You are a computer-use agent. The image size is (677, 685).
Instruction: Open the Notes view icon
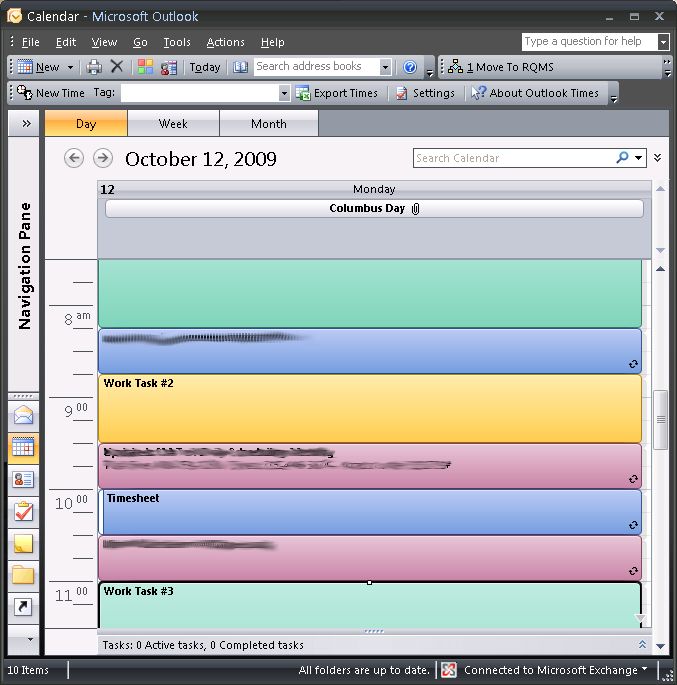[23, 543]
